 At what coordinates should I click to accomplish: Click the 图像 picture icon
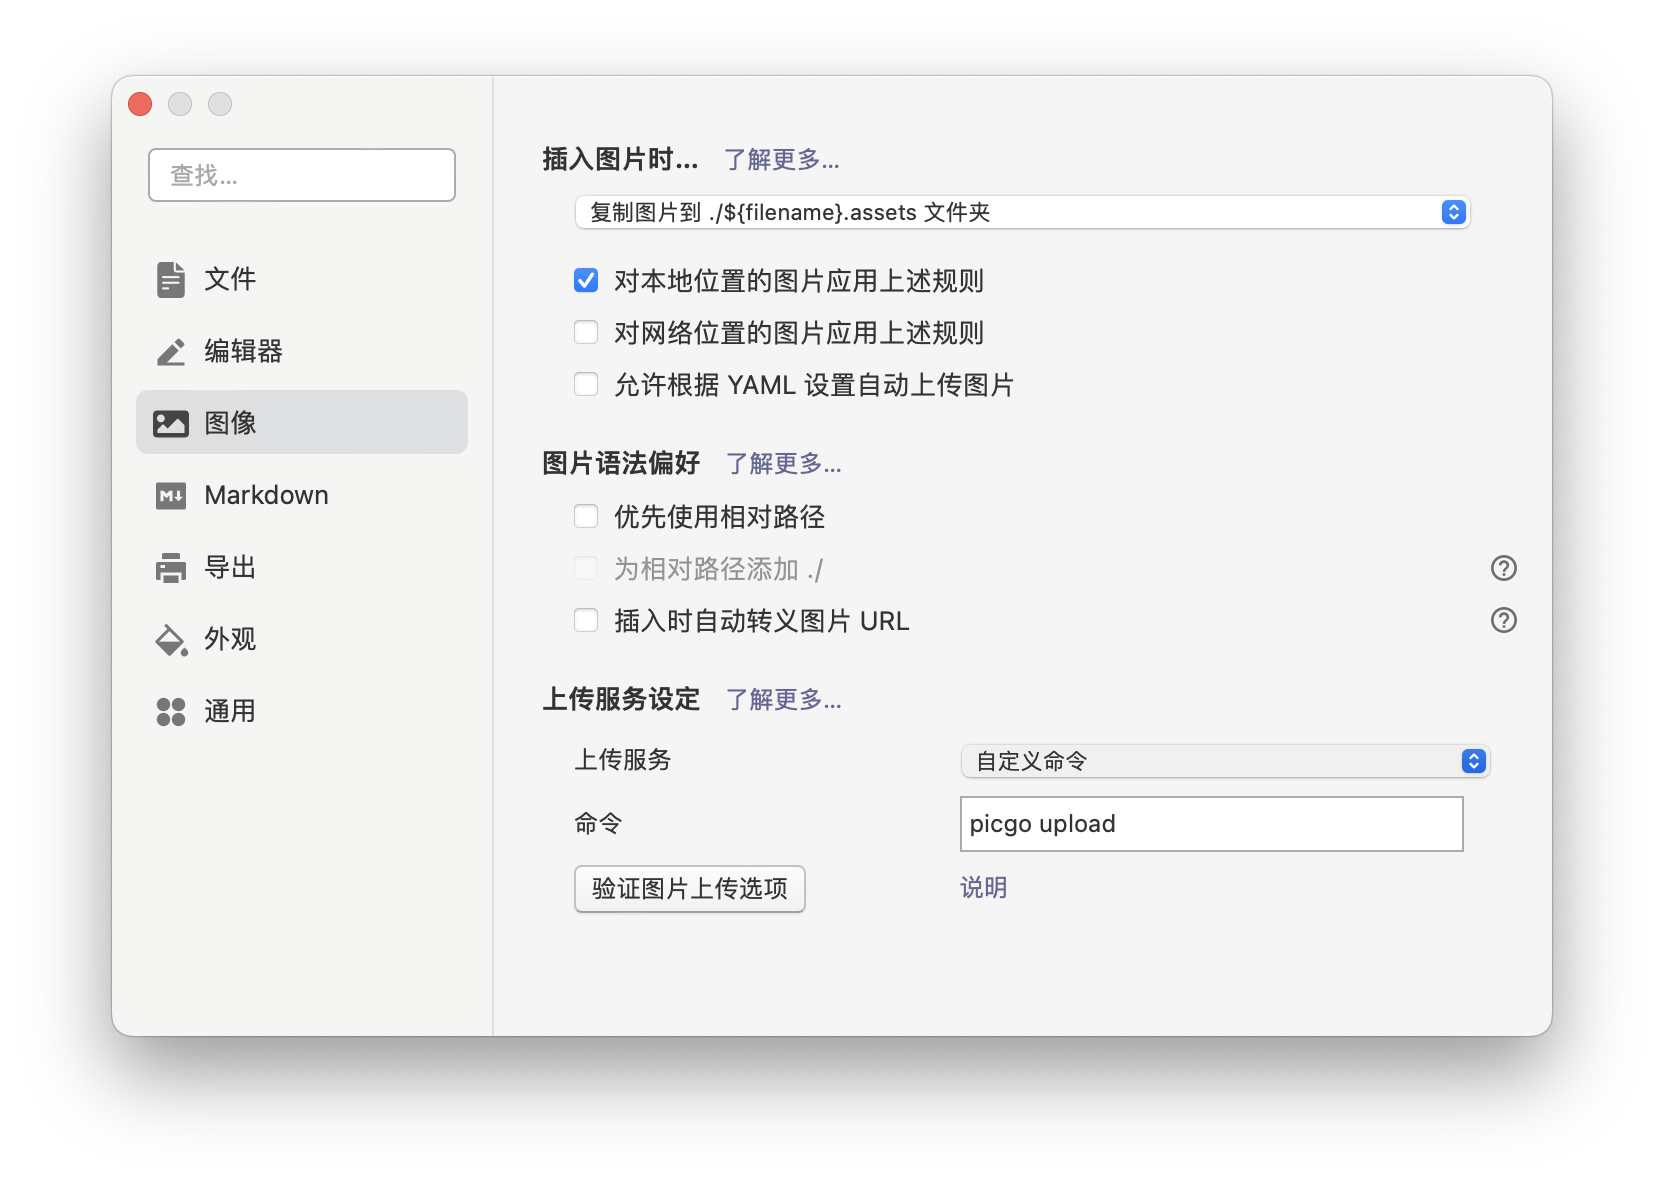click(171, 424)
